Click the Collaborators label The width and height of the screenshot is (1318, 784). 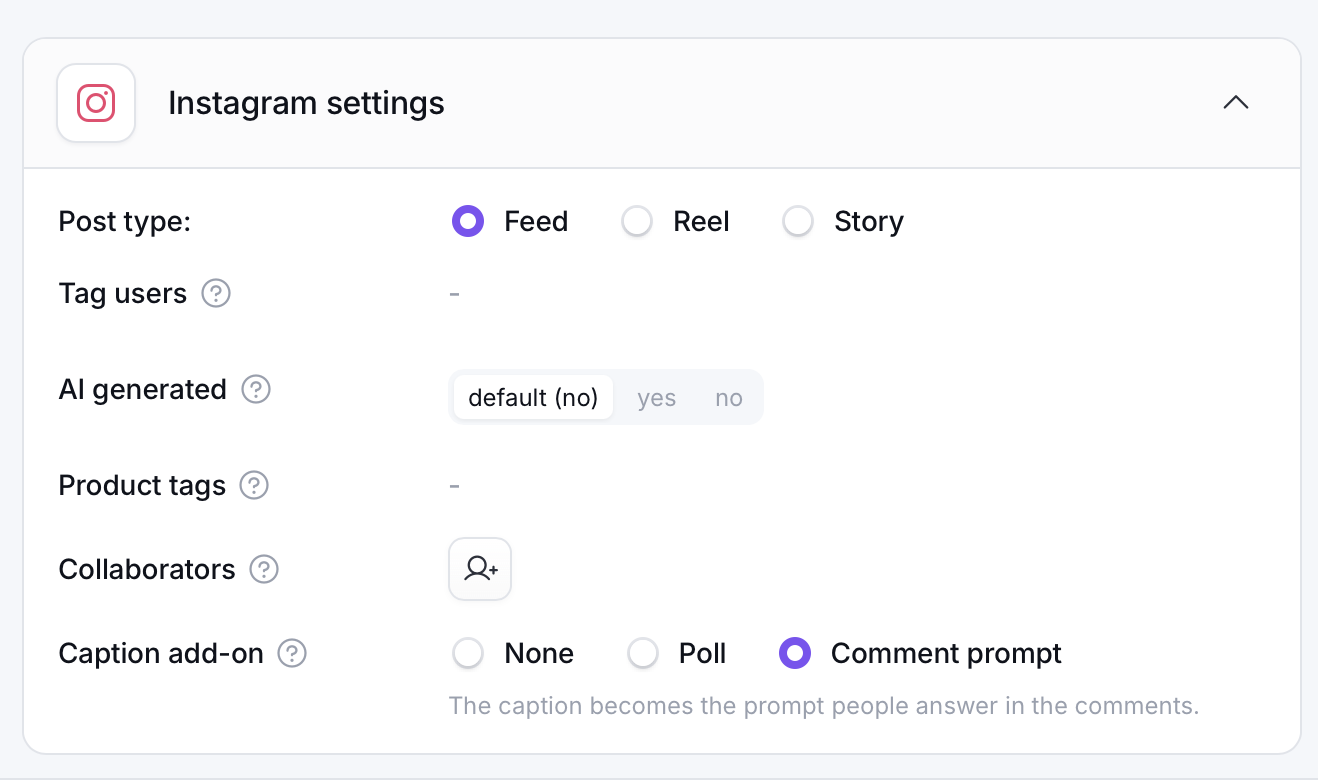147,570
